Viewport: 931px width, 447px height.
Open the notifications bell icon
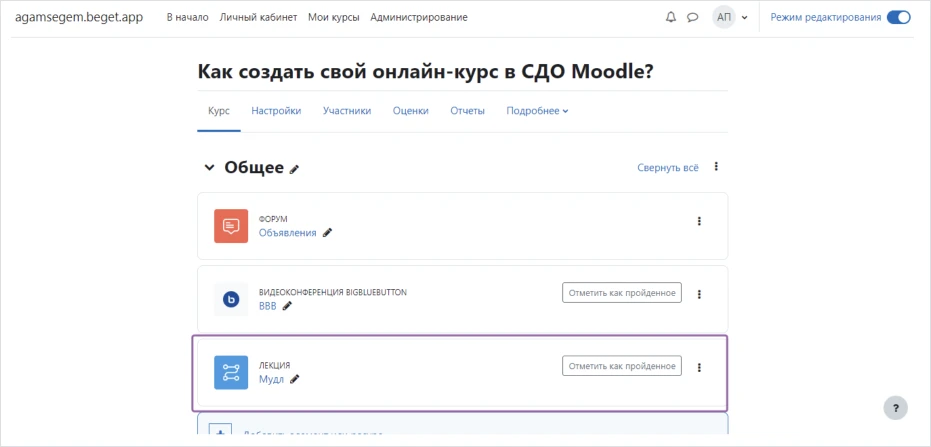click(x=671, y=17)
